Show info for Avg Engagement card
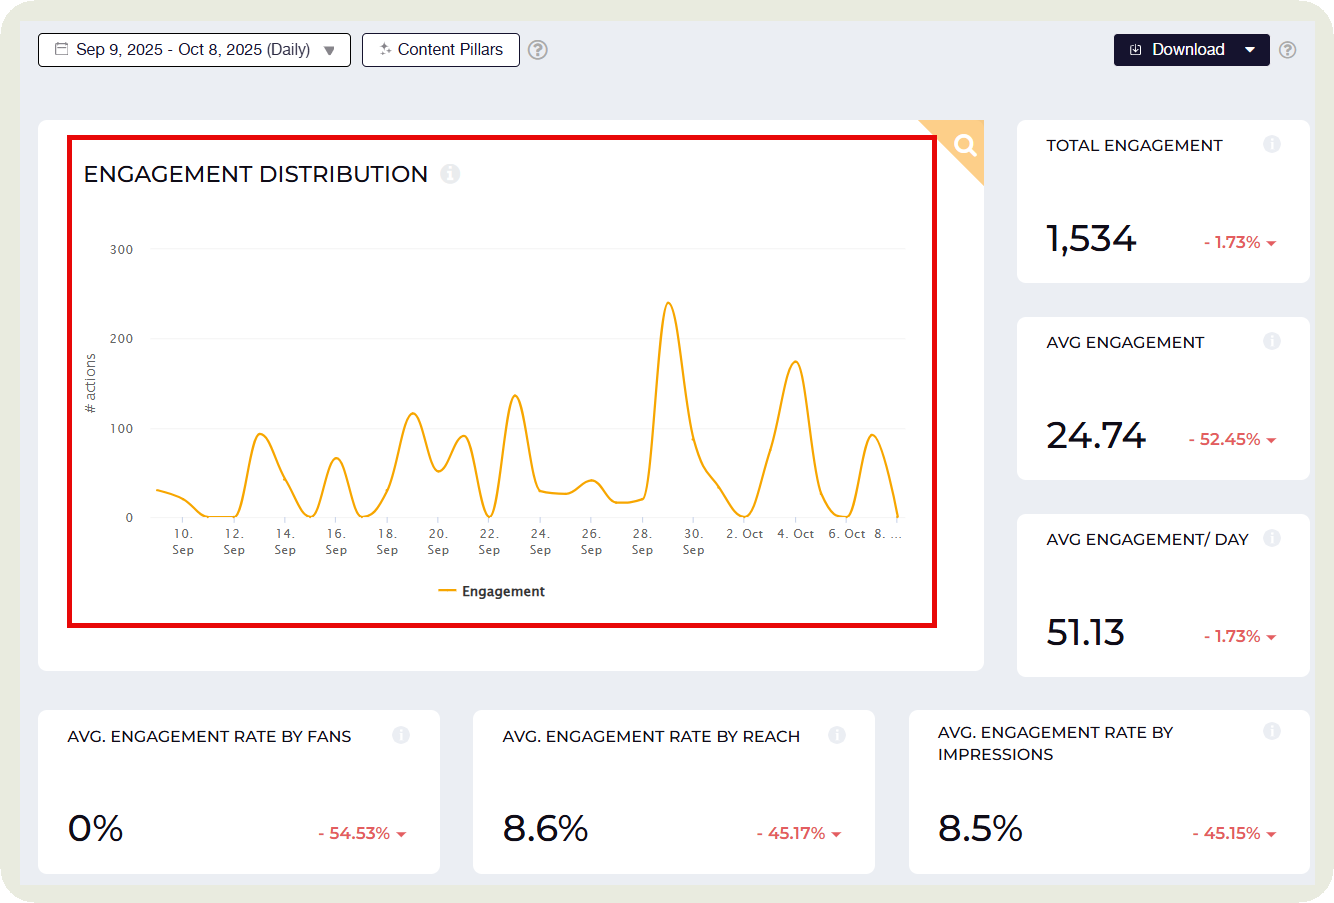The image size is (1334, 903). click(1271, 342)
